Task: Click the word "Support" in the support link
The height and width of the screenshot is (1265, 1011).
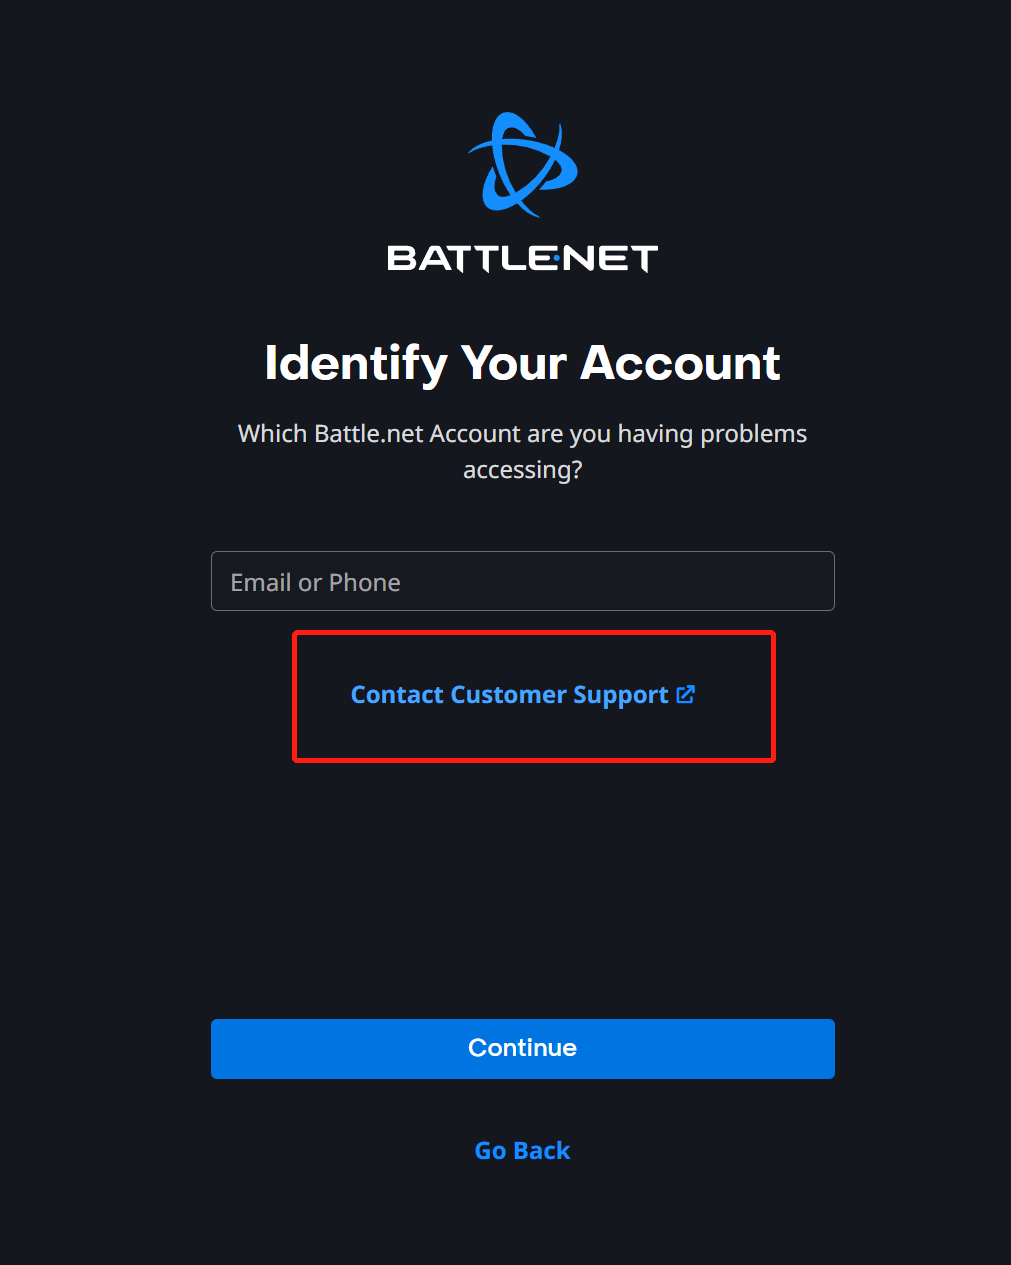Action: coord(621,696)
